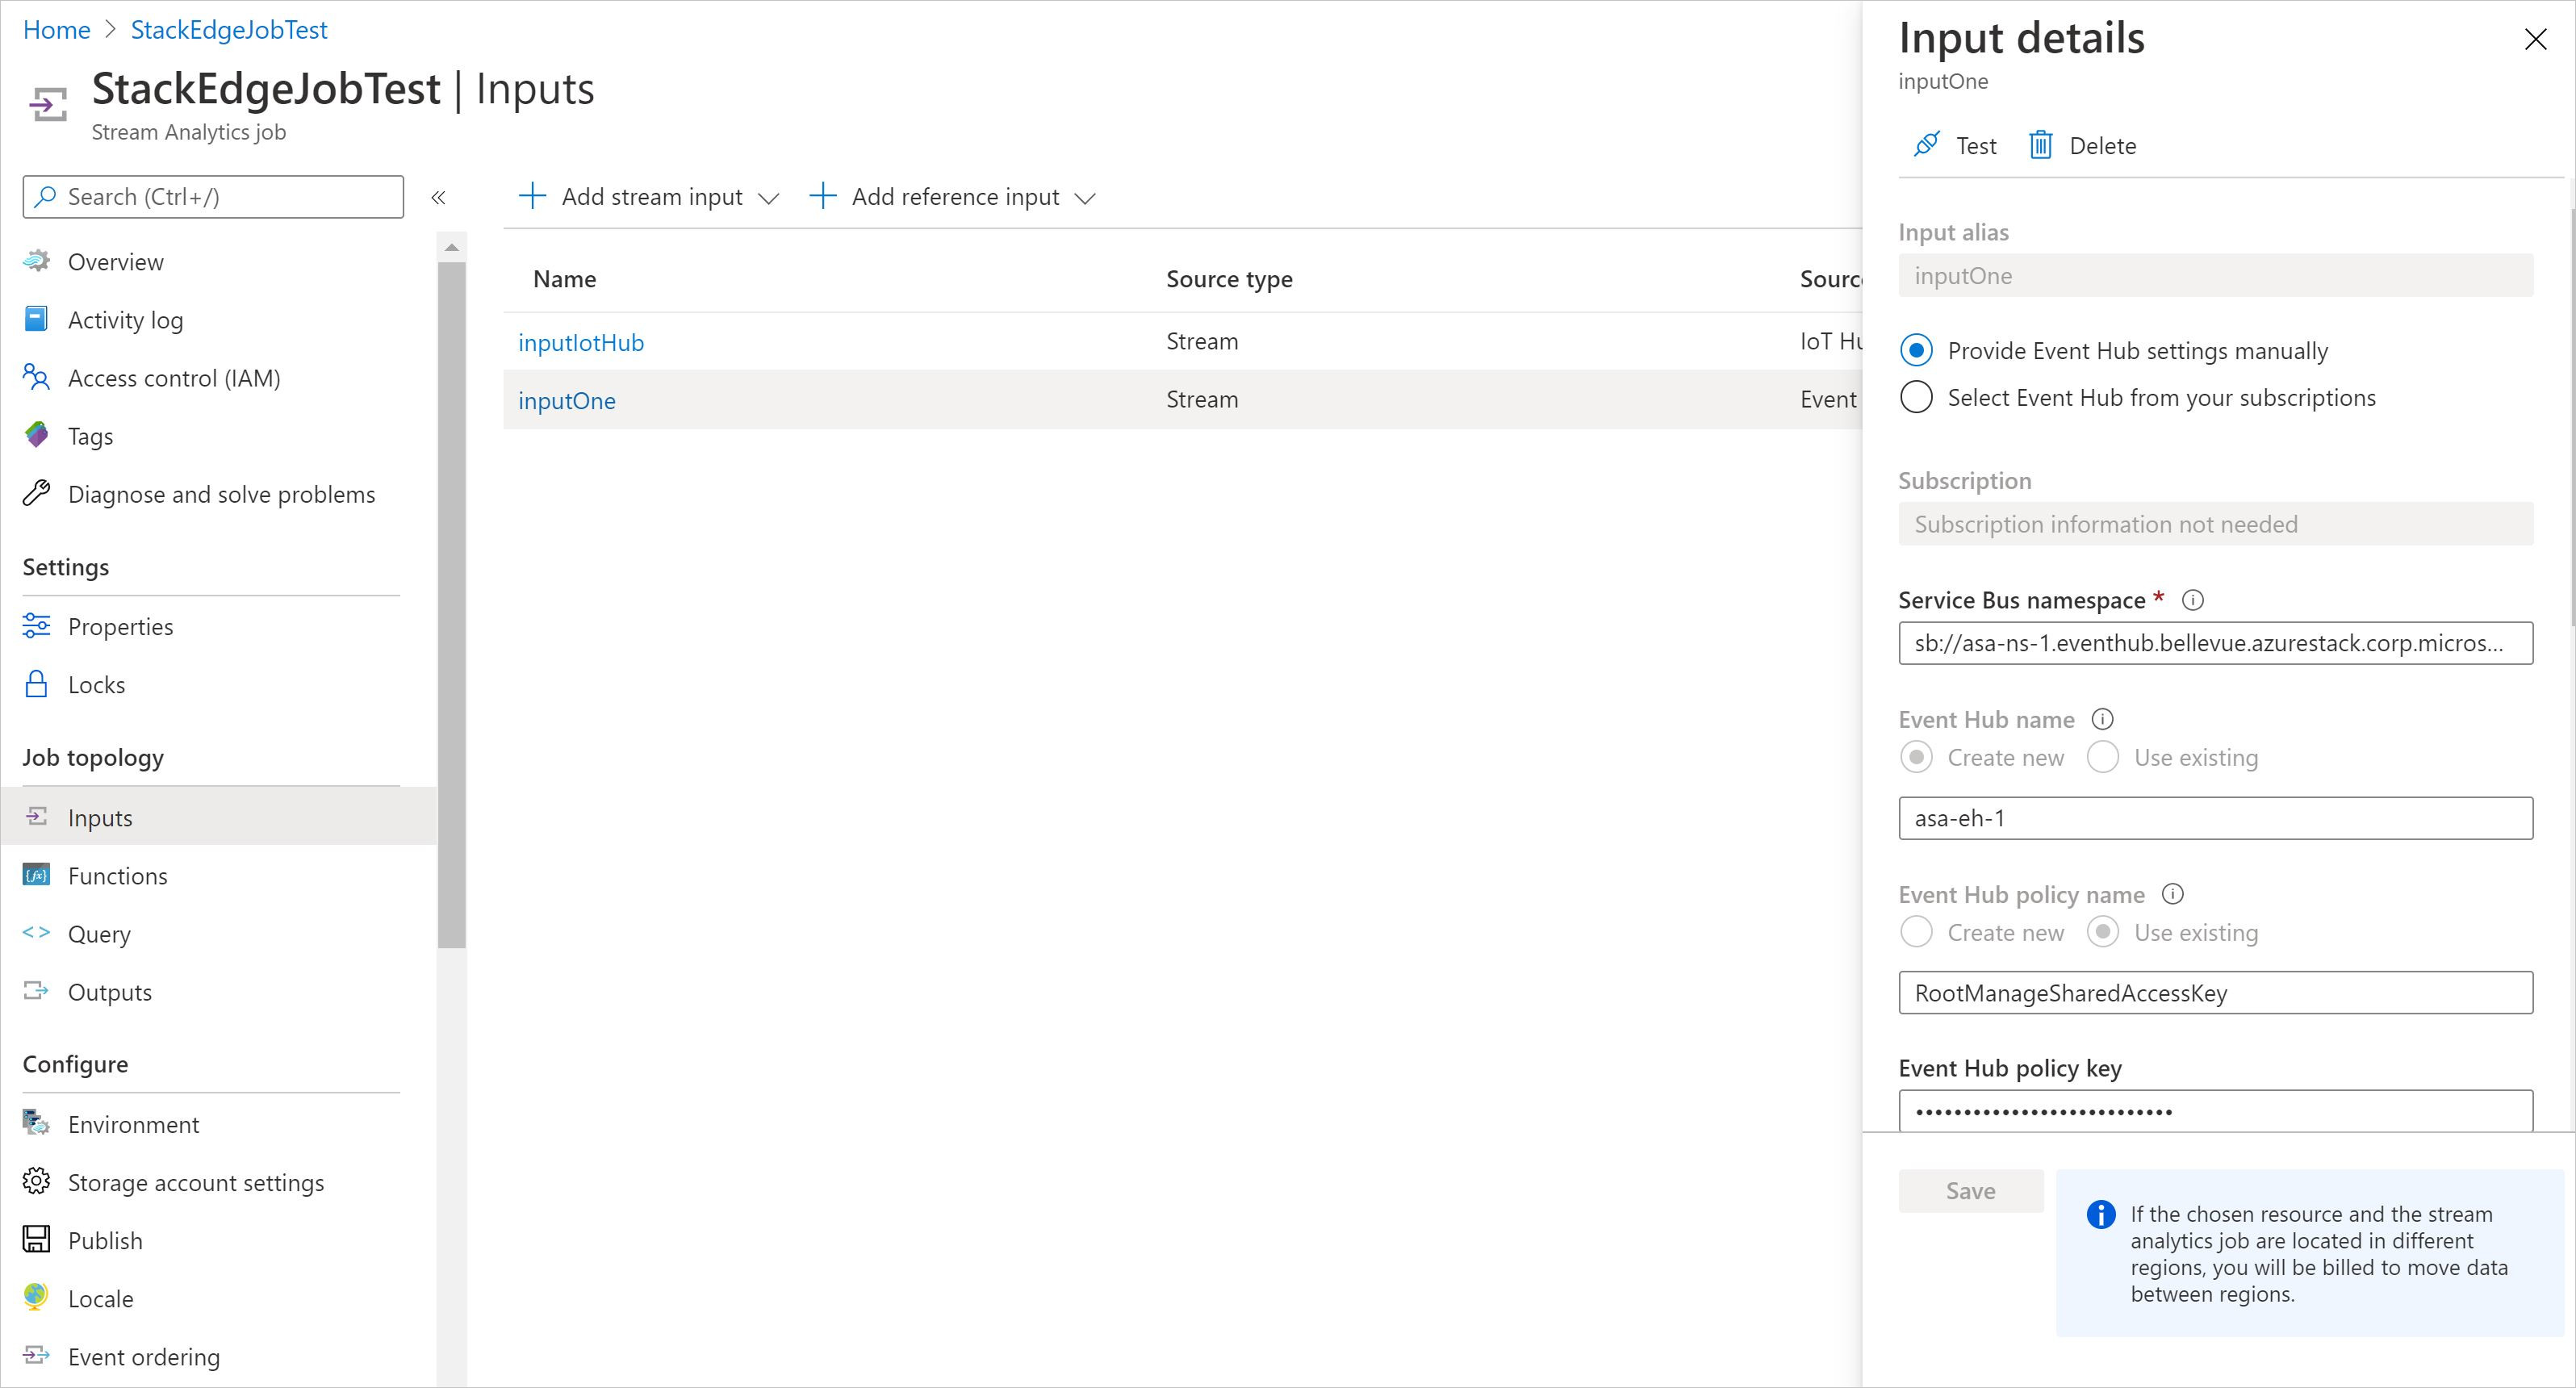Navigate to Home breadcrumb link
The width and height of the screenshot is (2576, 1388).
(57, 30)
